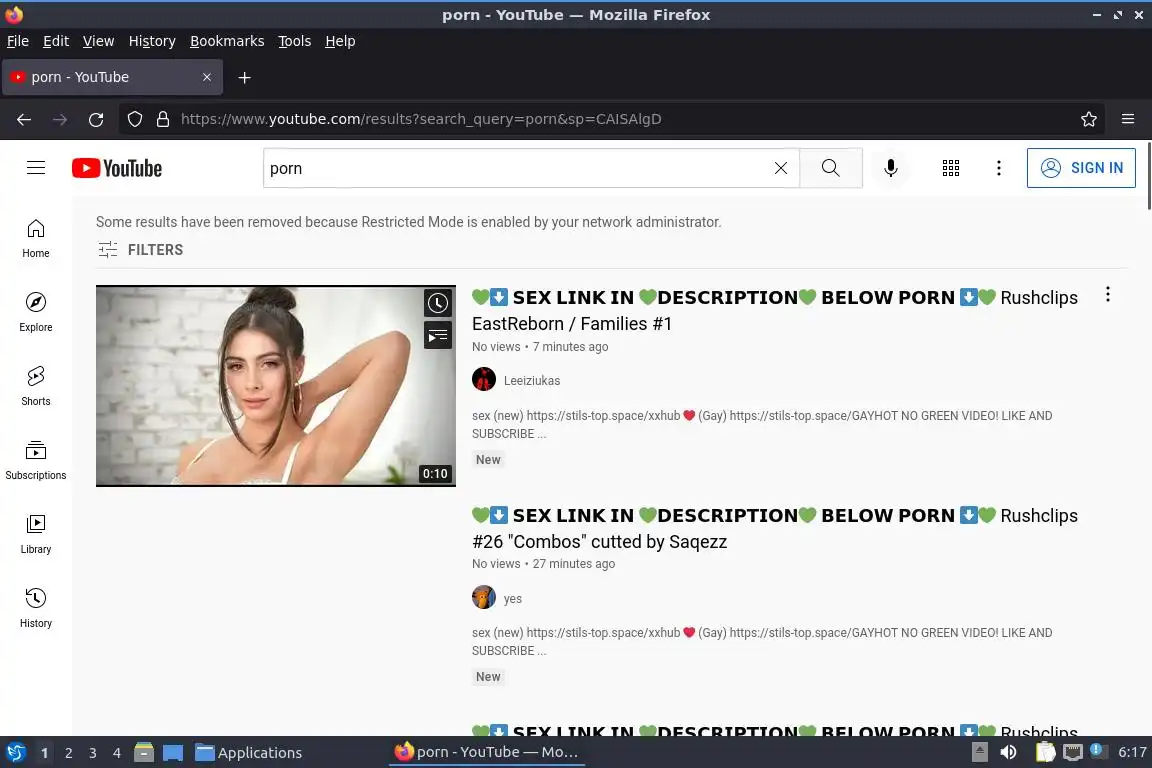Click the Leeiziukas channel avatar
1152x768 pixels.
[x=483, y=380]
